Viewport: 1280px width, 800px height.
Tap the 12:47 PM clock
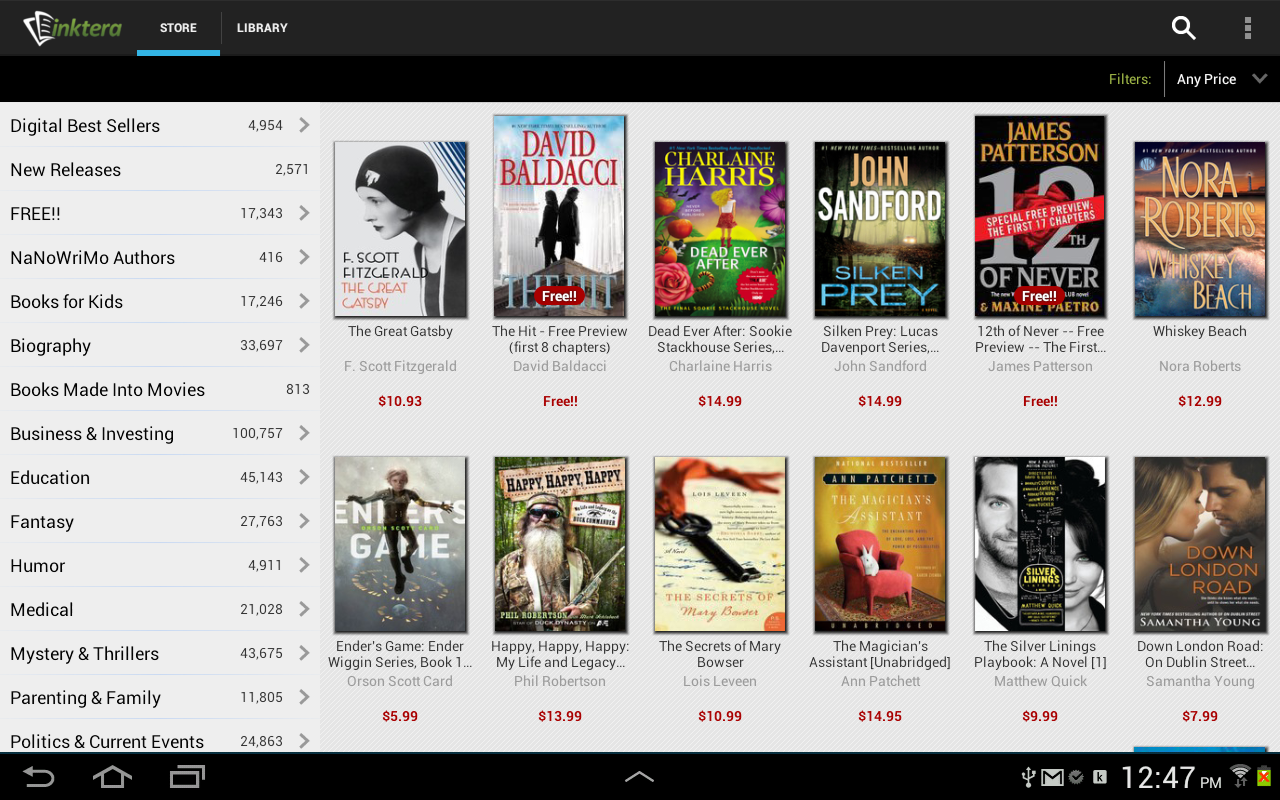pyautogui.click(x=1170, y=777)
